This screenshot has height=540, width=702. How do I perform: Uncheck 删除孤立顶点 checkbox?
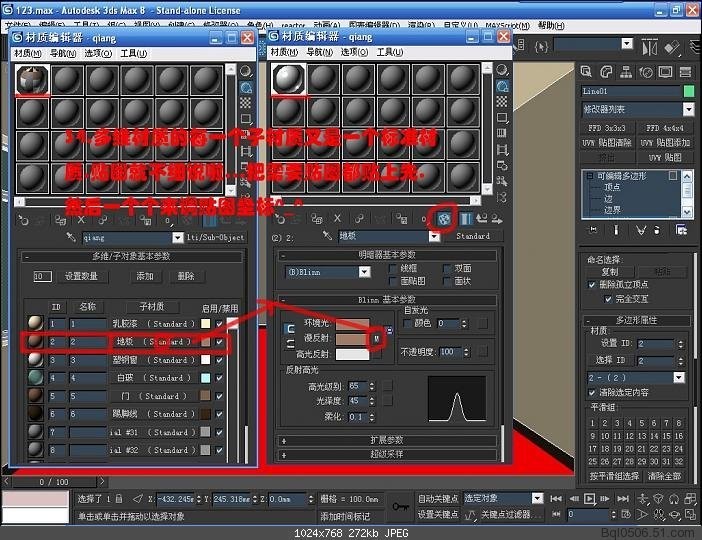[591, 285]
